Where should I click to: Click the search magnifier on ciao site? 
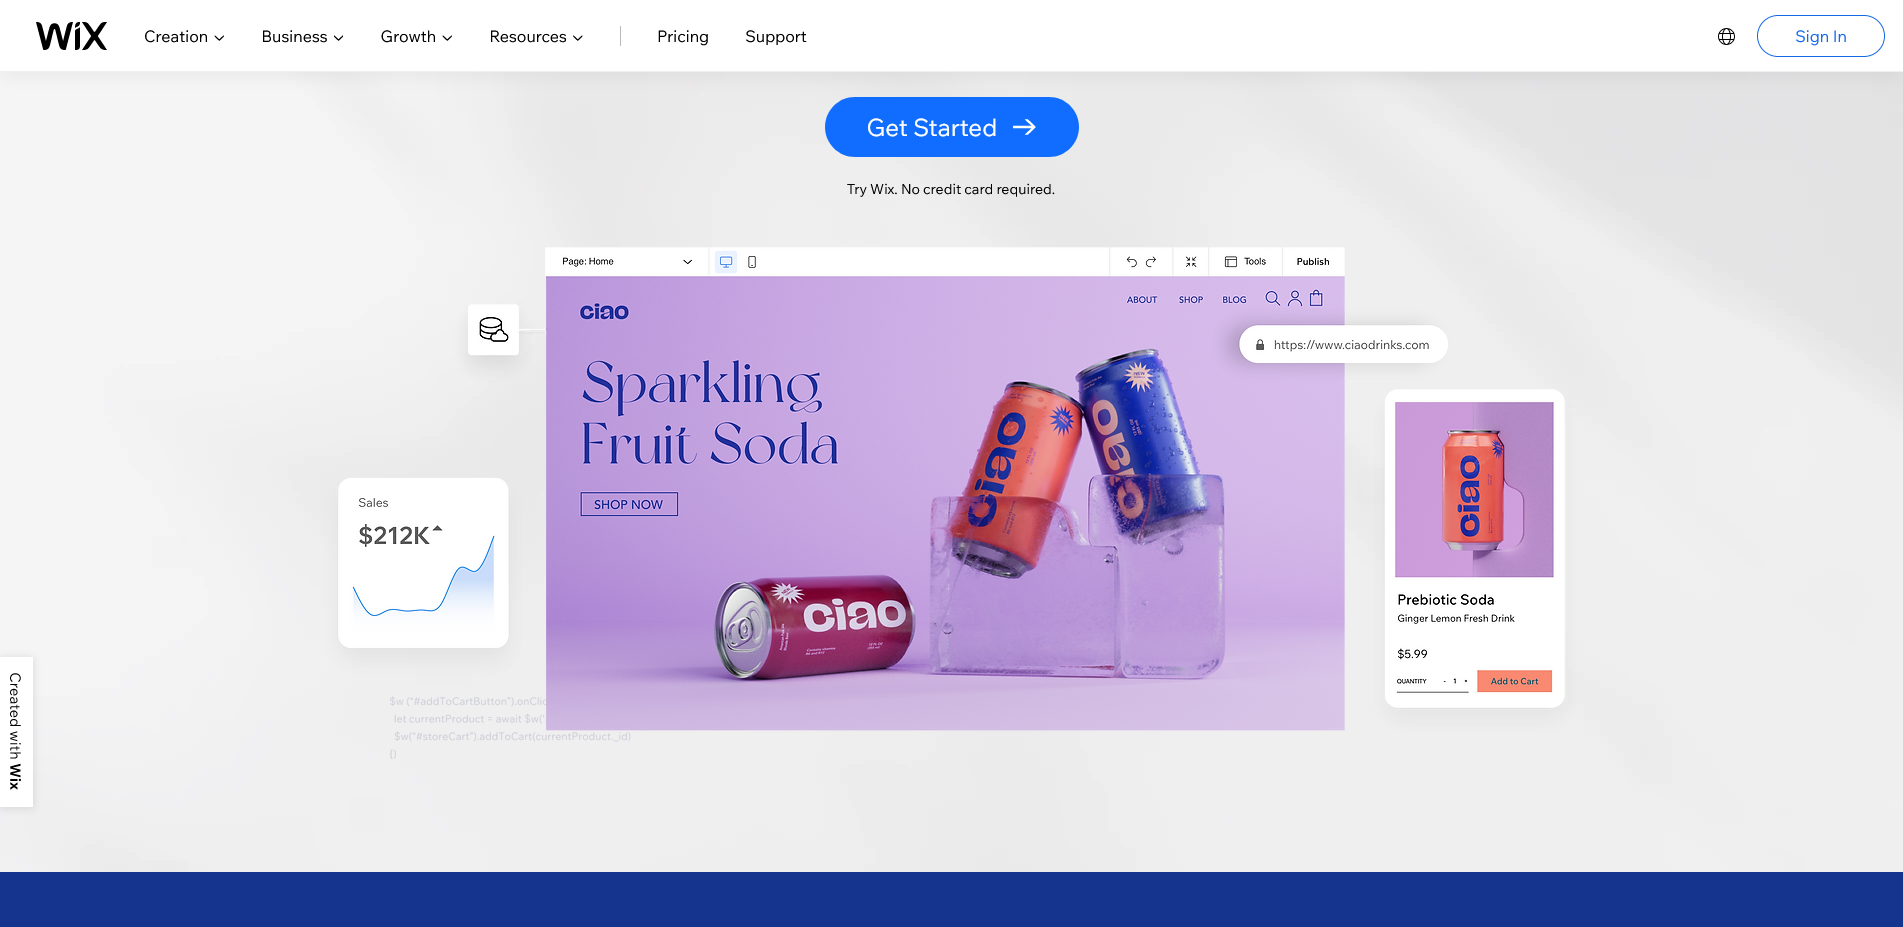coord(1272,298)
